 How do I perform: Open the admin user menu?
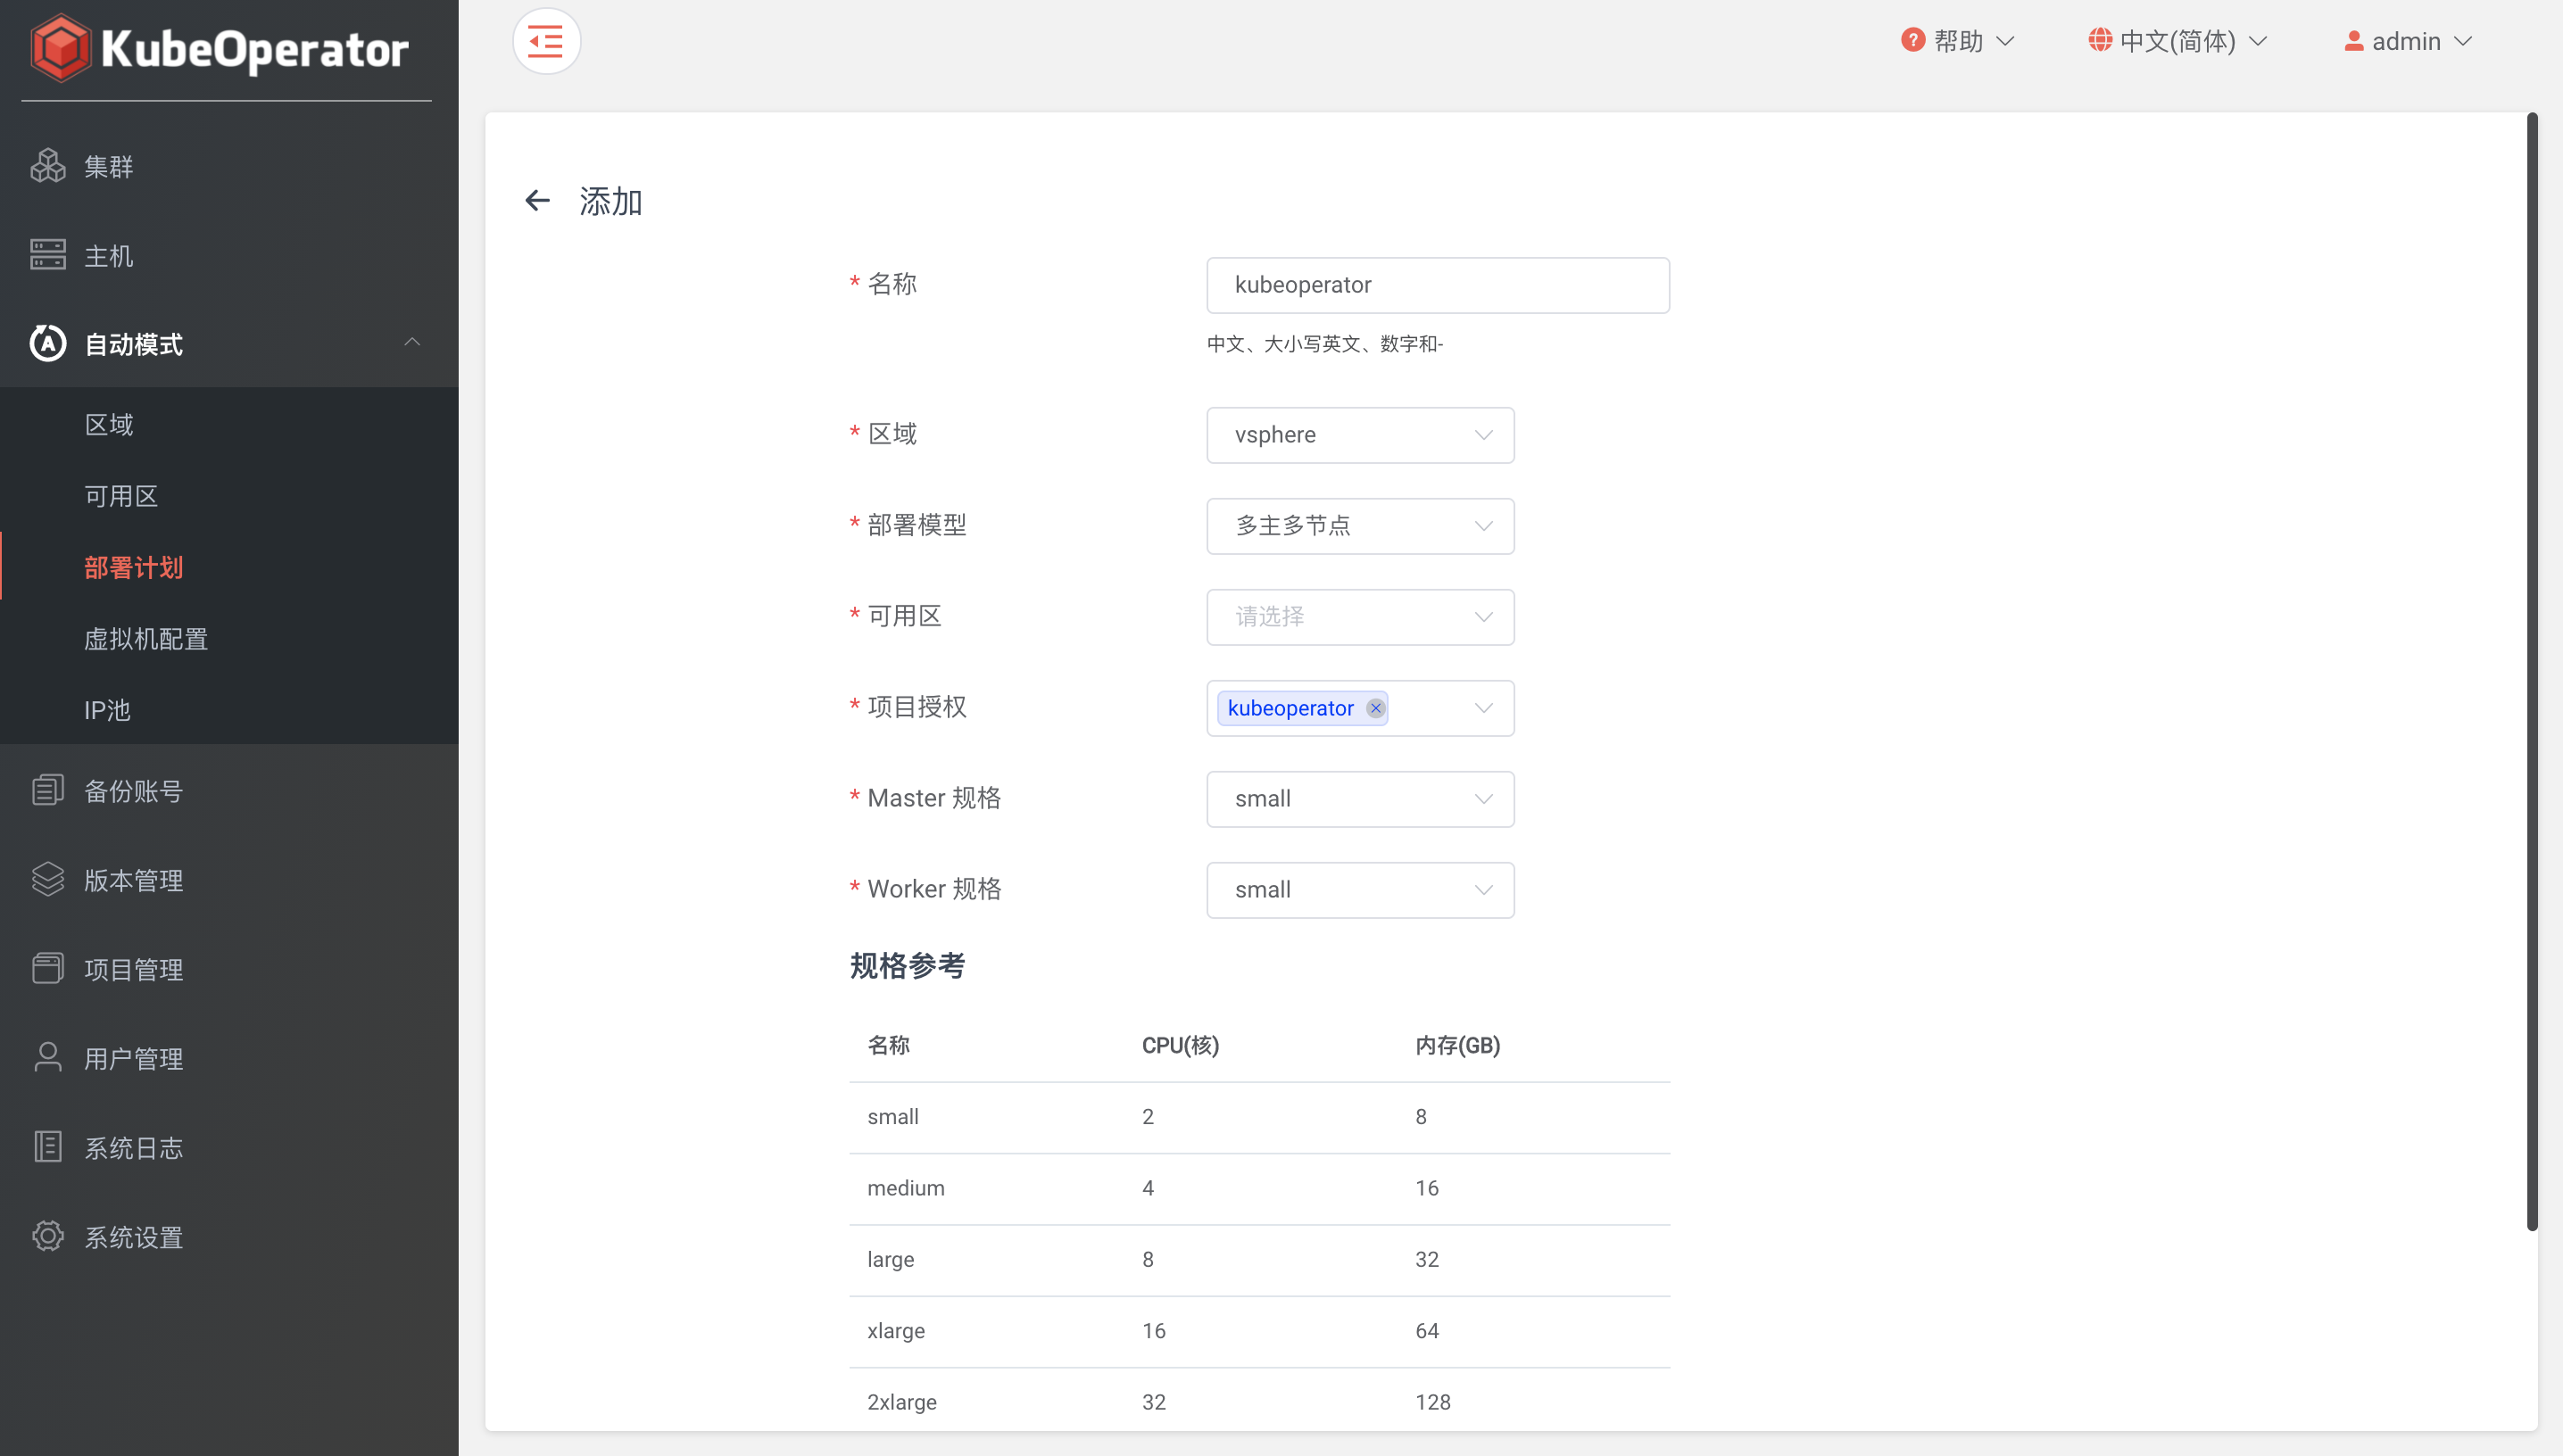coord(2407,41)
